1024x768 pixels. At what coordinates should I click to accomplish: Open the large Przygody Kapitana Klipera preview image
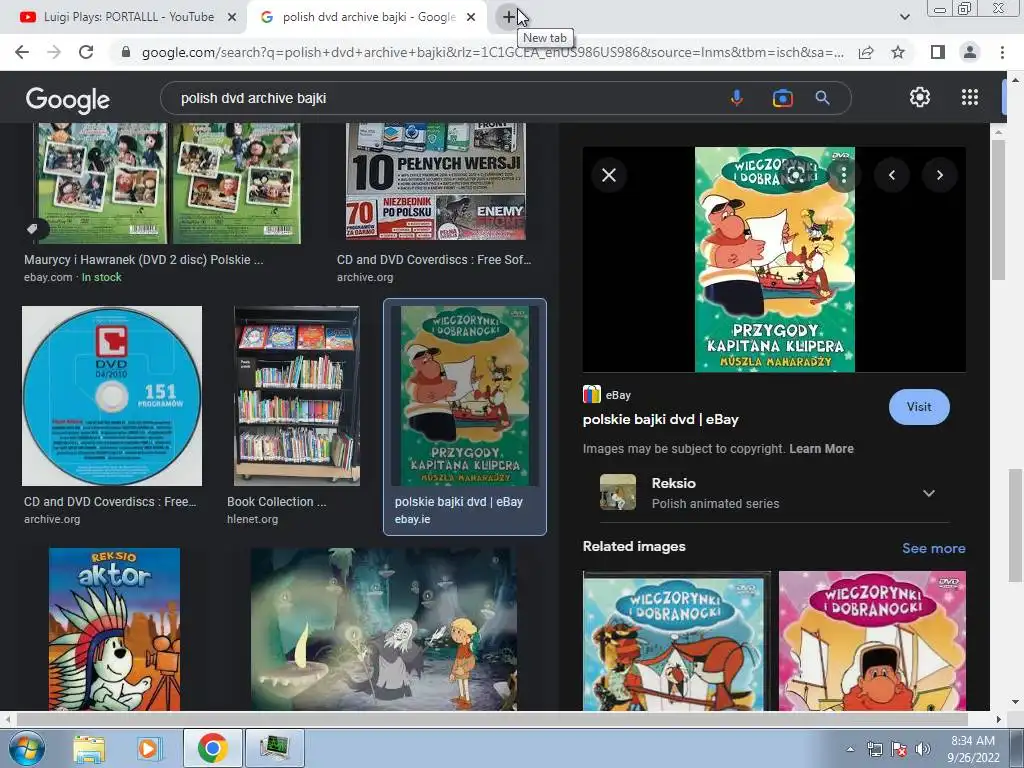(775, 259)
